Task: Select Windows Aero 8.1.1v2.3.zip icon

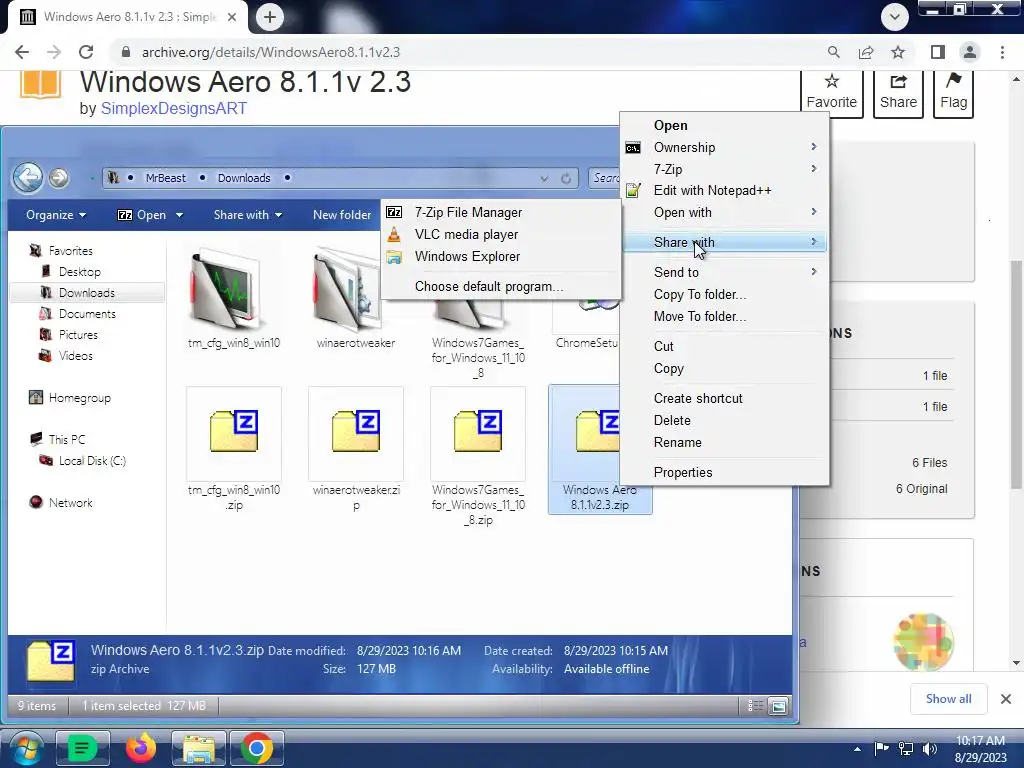Action: pyautogui.click(x=597, y=431)
